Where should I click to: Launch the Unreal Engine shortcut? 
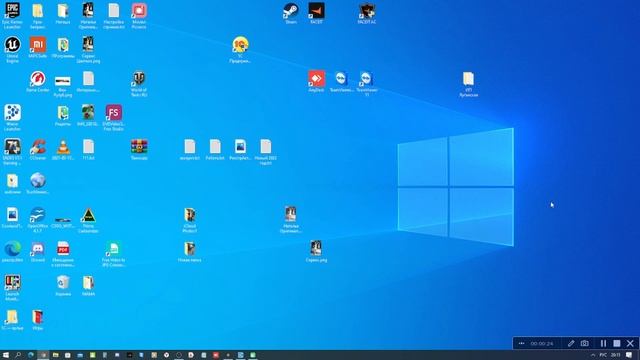[x=12, y=49]
